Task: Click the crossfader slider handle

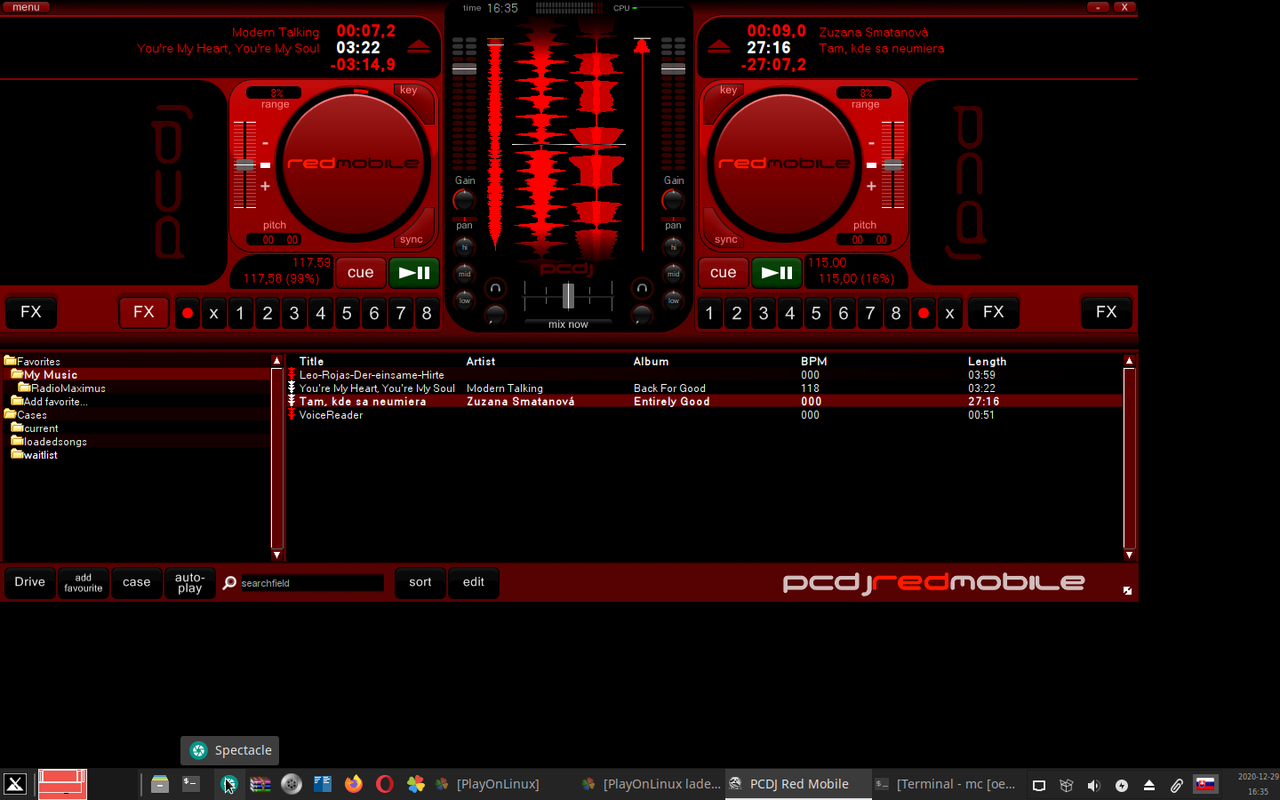Action: (x=568, y=296)
